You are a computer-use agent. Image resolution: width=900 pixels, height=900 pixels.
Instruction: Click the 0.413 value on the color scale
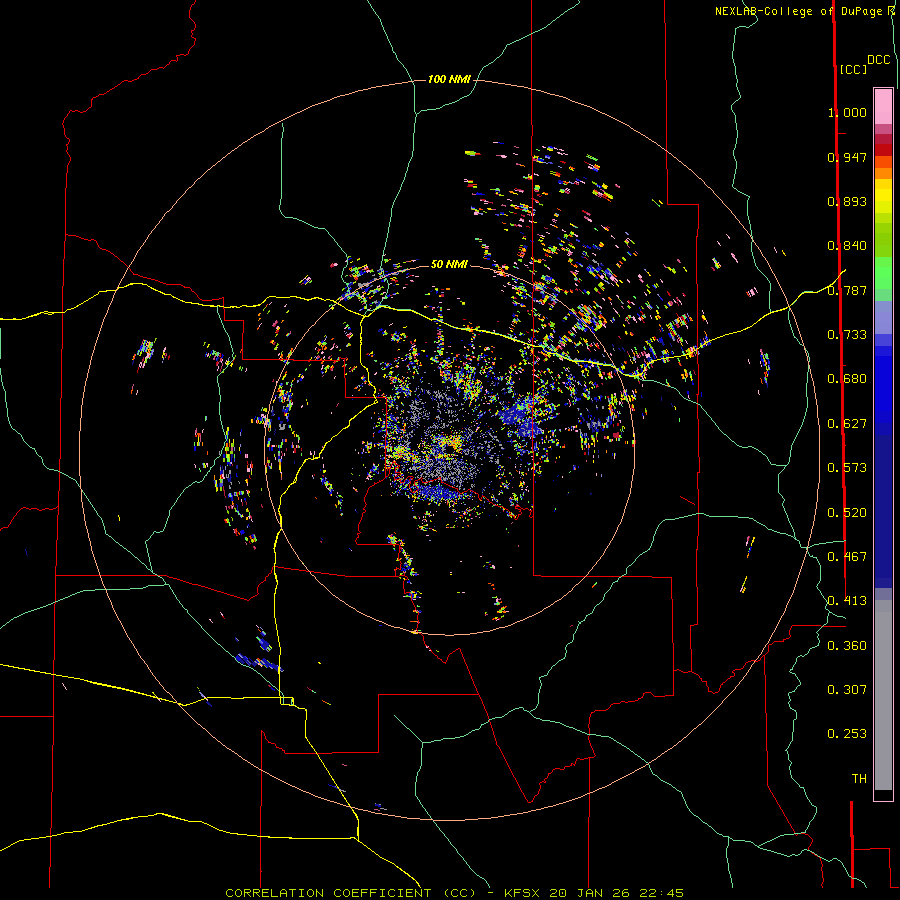847,601
